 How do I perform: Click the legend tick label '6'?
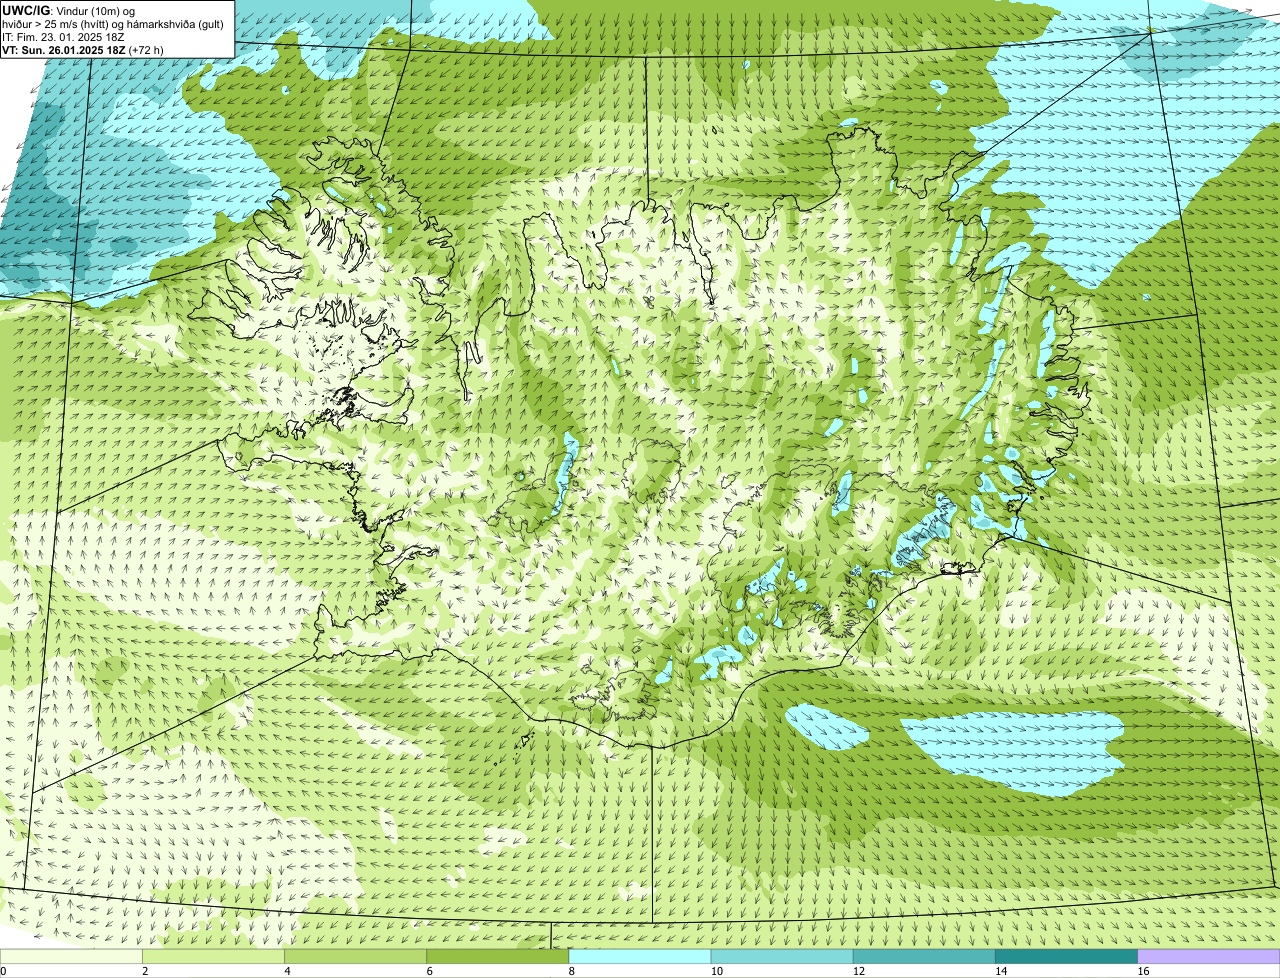[429, 971]
